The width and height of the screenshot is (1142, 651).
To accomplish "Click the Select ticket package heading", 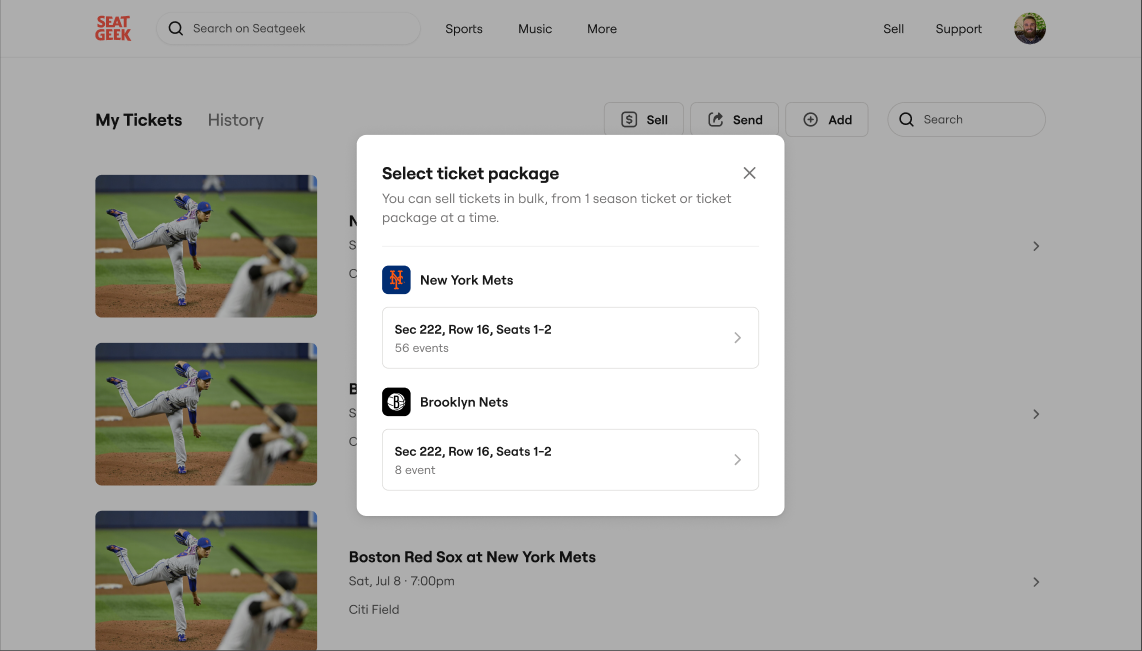I will [x=470, y=173].
